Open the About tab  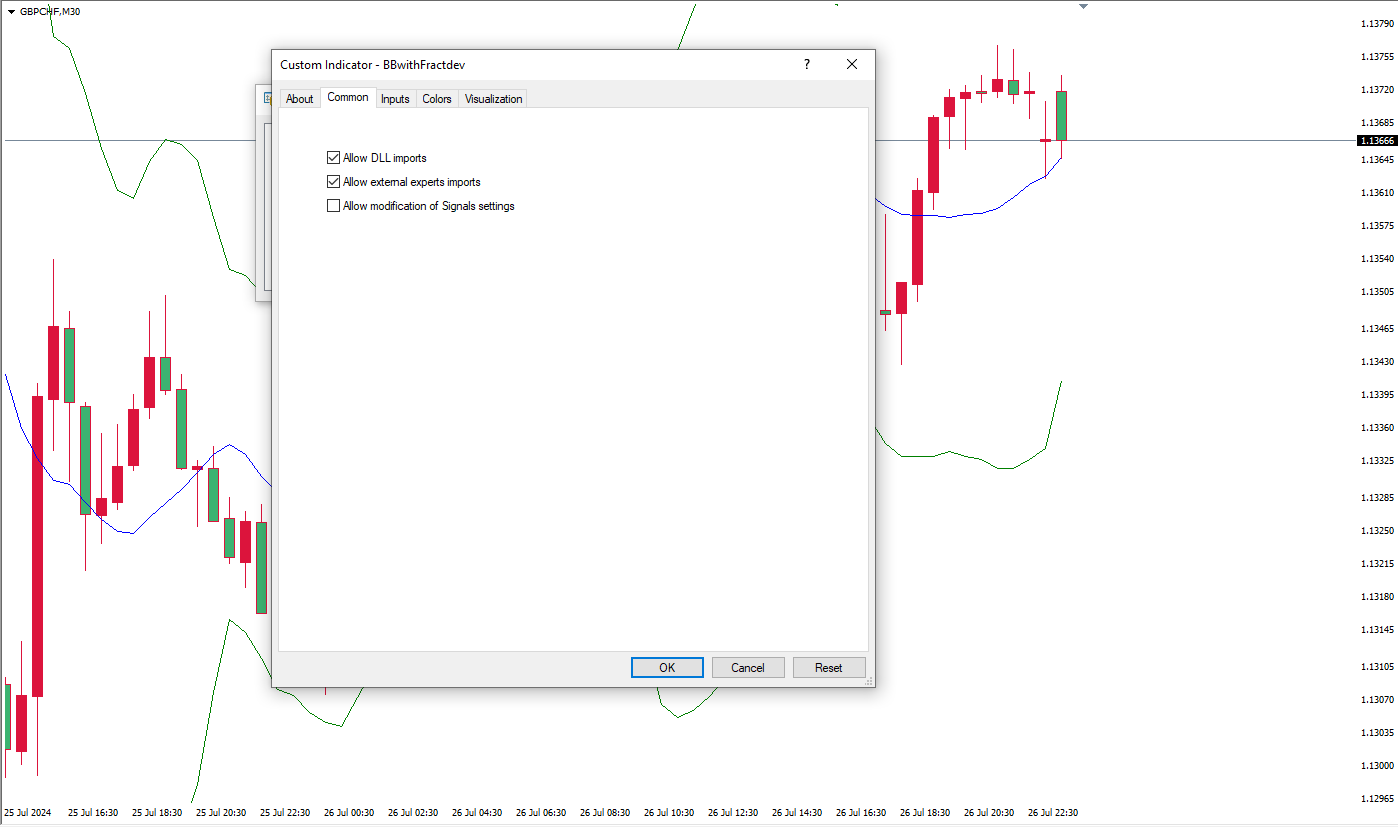pyautogui.click(x=299, y=99)
